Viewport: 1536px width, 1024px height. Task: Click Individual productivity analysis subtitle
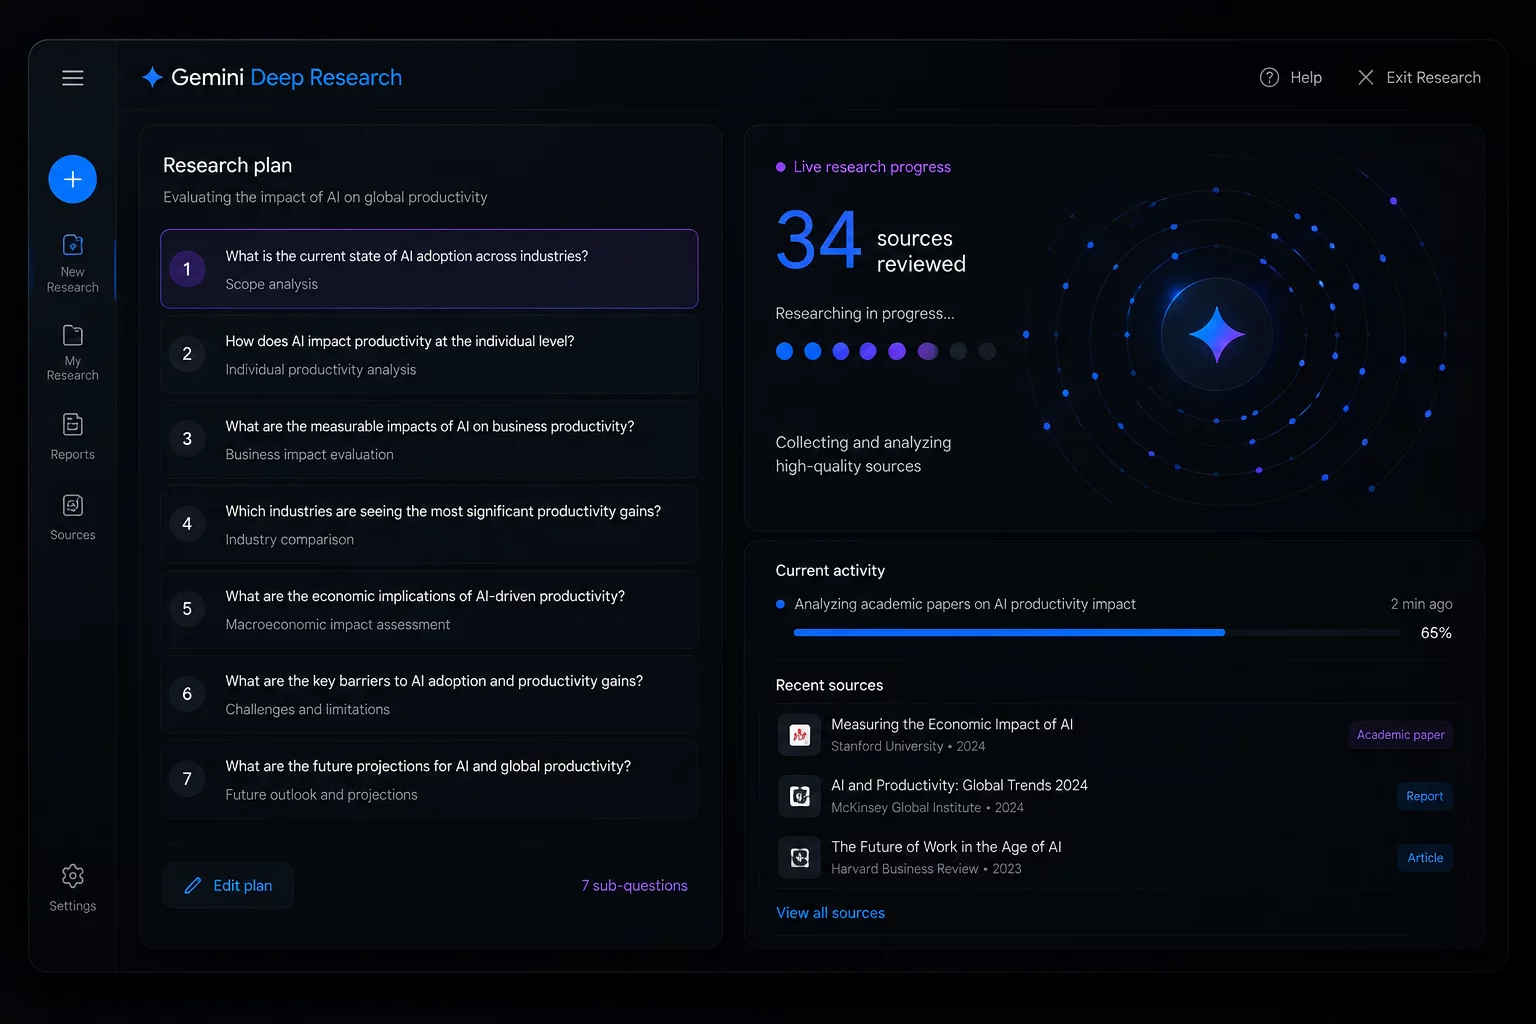click(x=320, y=369)
